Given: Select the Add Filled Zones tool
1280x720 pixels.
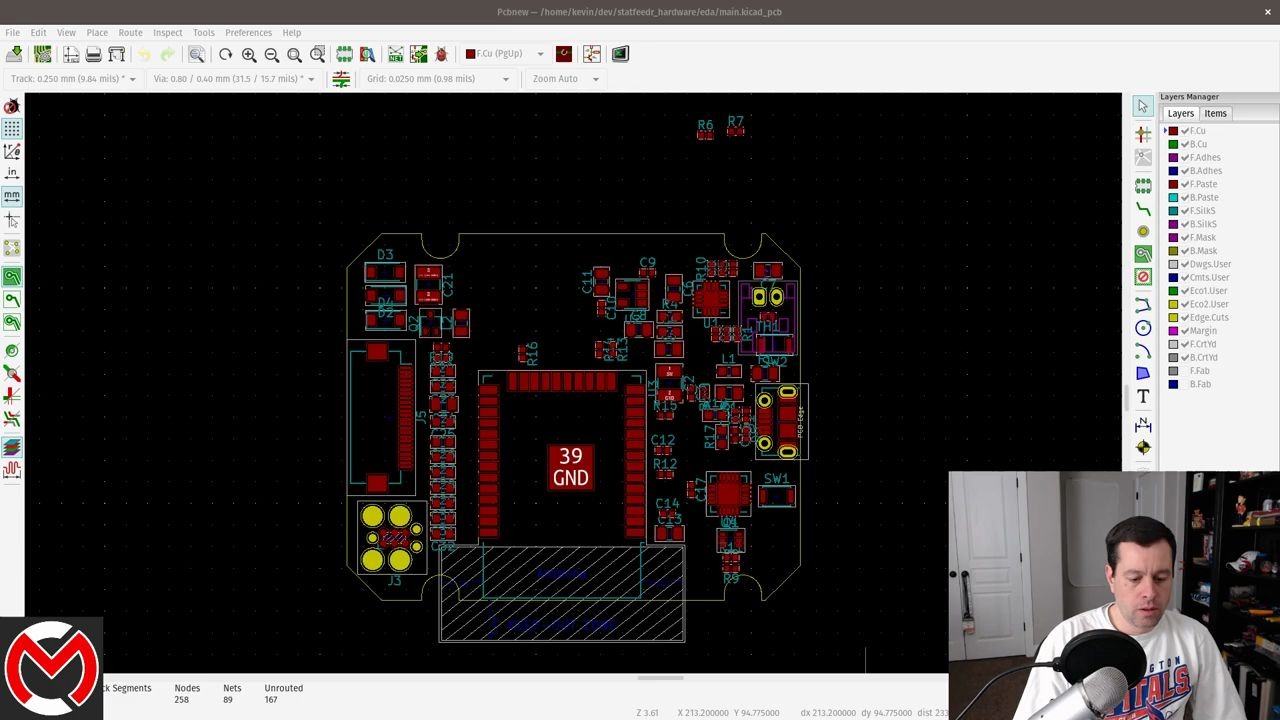Looking at the screenshot, I should click(1143, 254).
